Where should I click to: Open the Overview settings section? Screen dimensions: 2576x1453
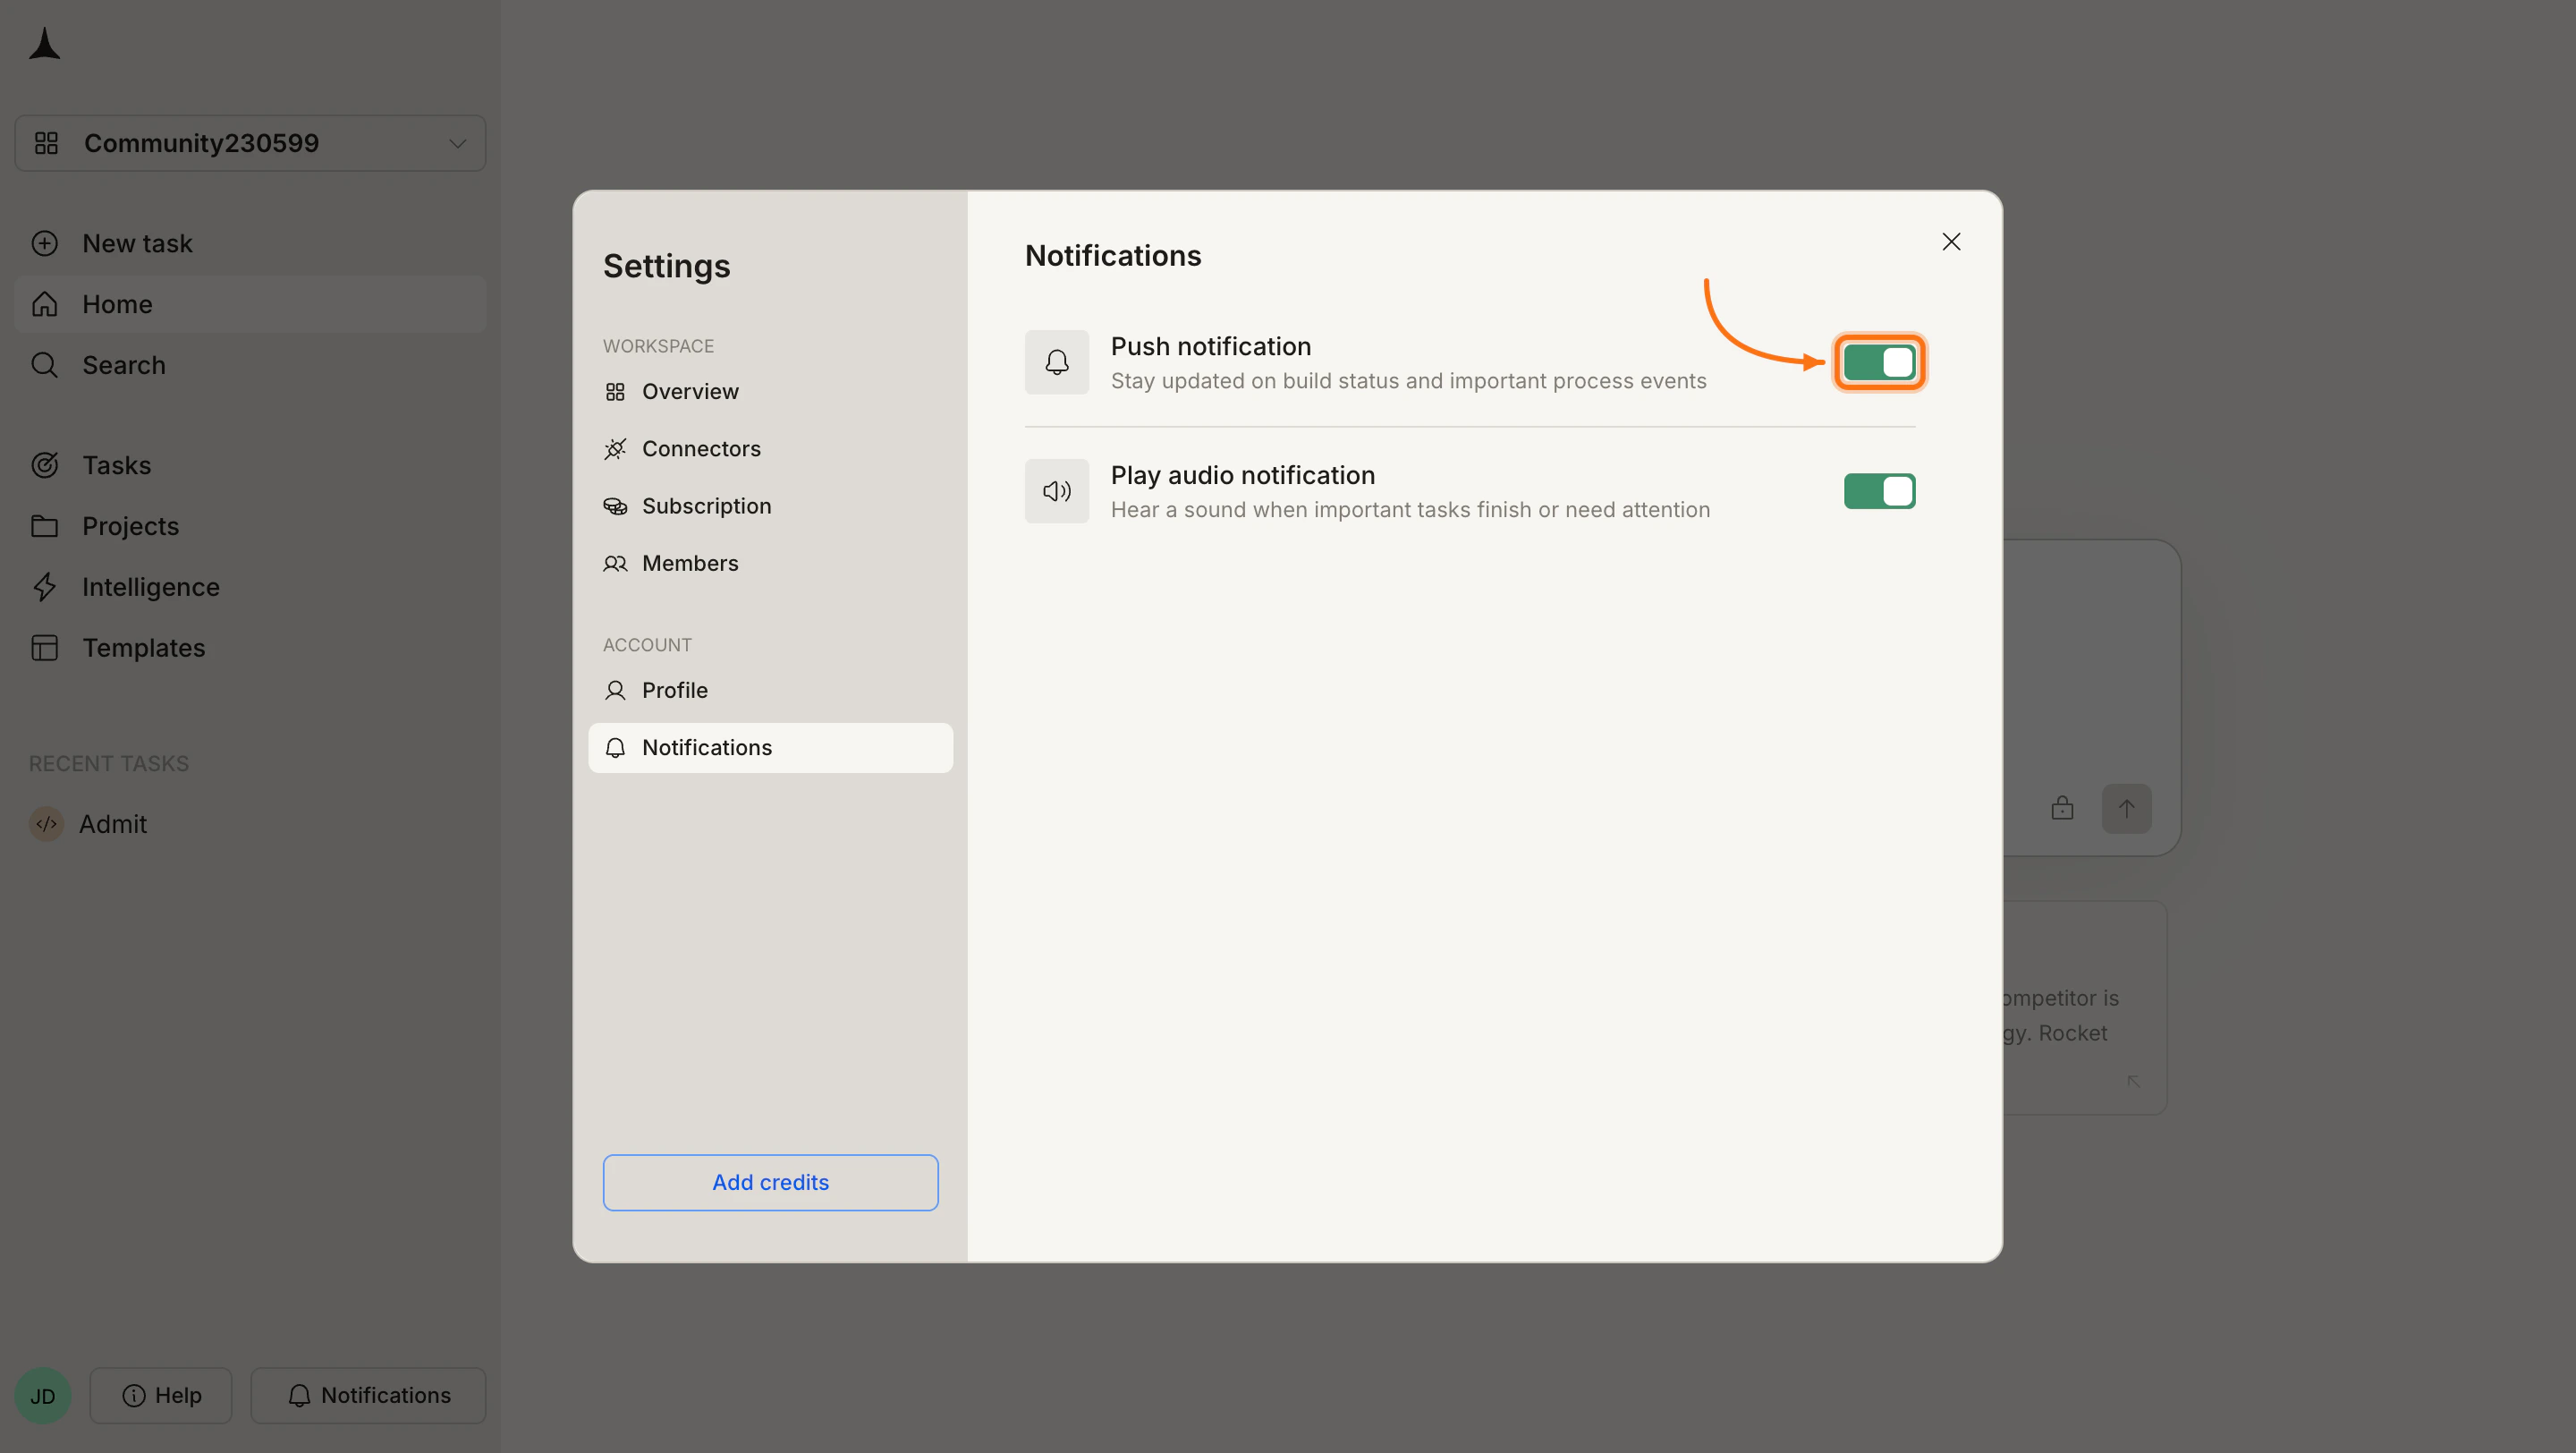pyautogui.click(x=770, y=392)
